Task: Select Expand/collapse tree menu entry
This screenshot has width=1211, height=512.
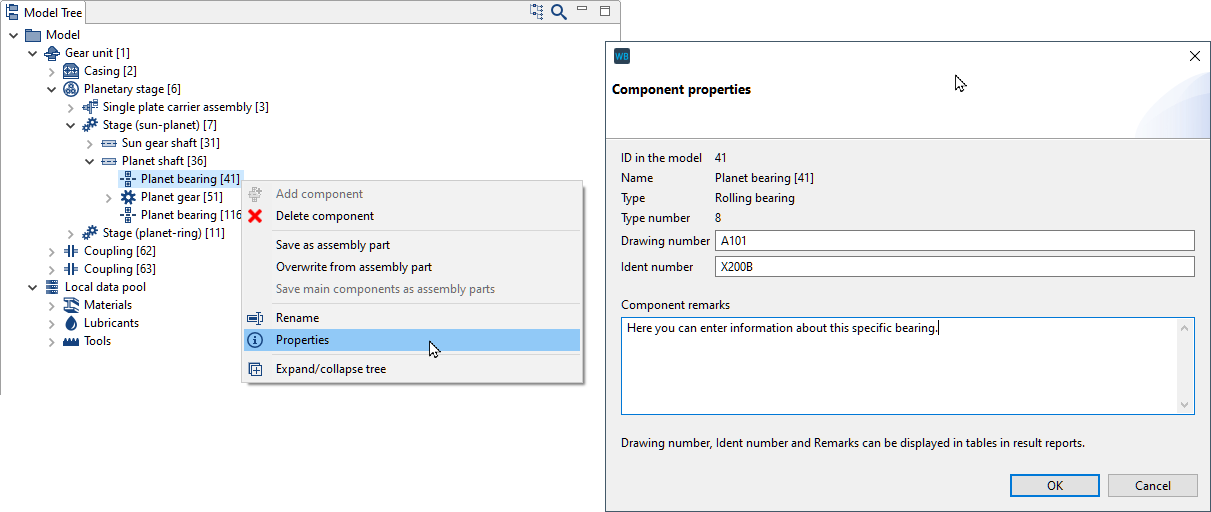Action: pyautogui.click(x=412, y=369)
